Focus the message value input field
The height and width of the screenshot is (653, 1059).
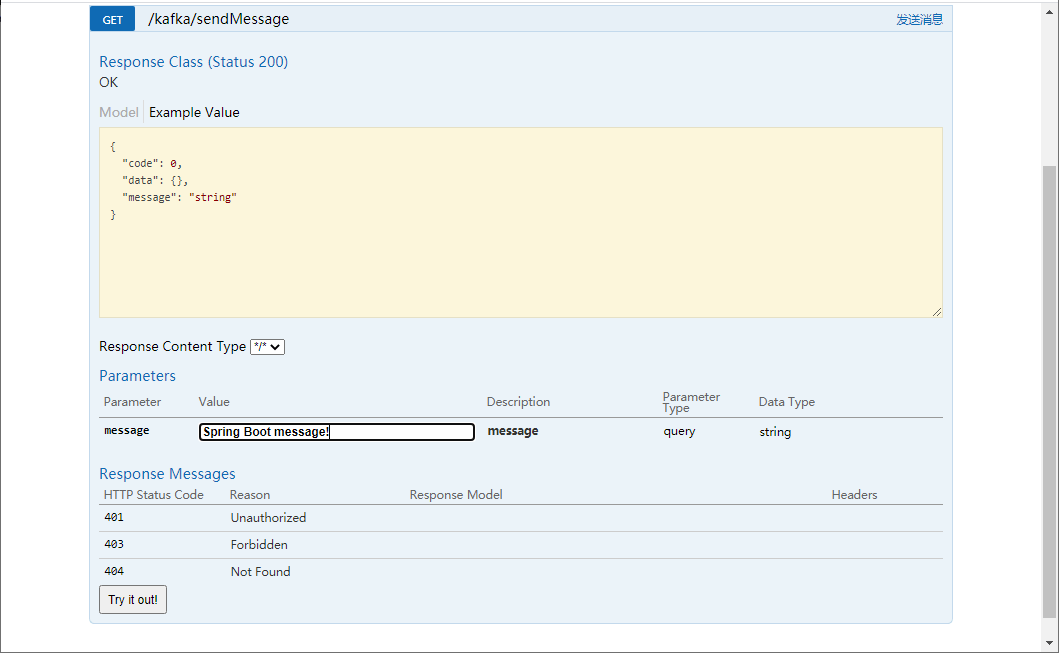pyautogui.click(x=336, y=432)
